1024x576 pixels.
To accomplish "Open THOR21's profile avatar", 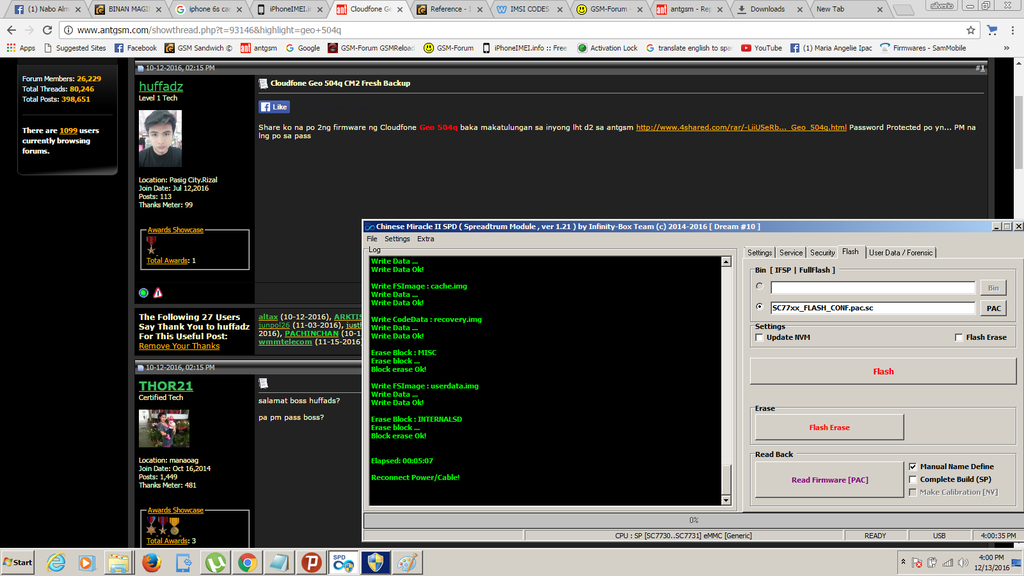I will (164, 428).
